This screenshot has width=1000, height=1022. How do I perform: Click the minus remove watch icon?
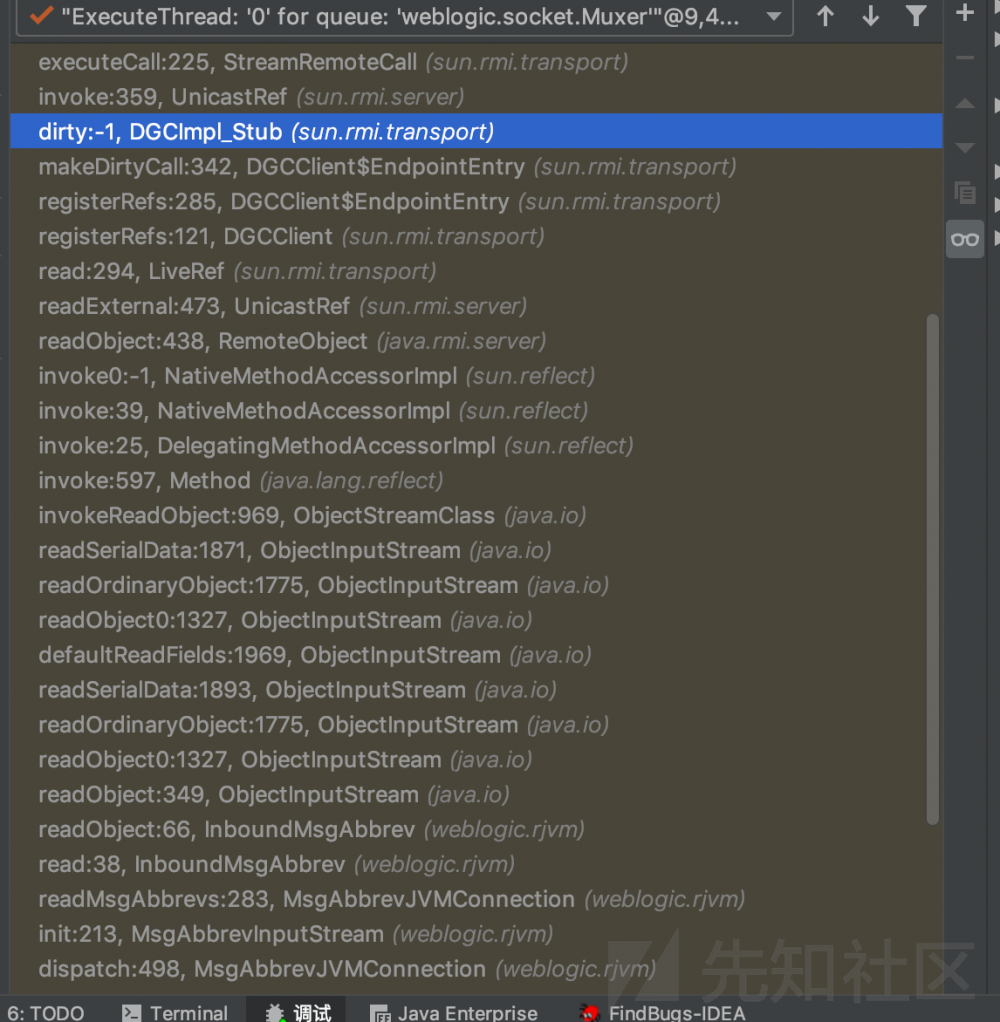pyautogui.click(x=965, y=58)
